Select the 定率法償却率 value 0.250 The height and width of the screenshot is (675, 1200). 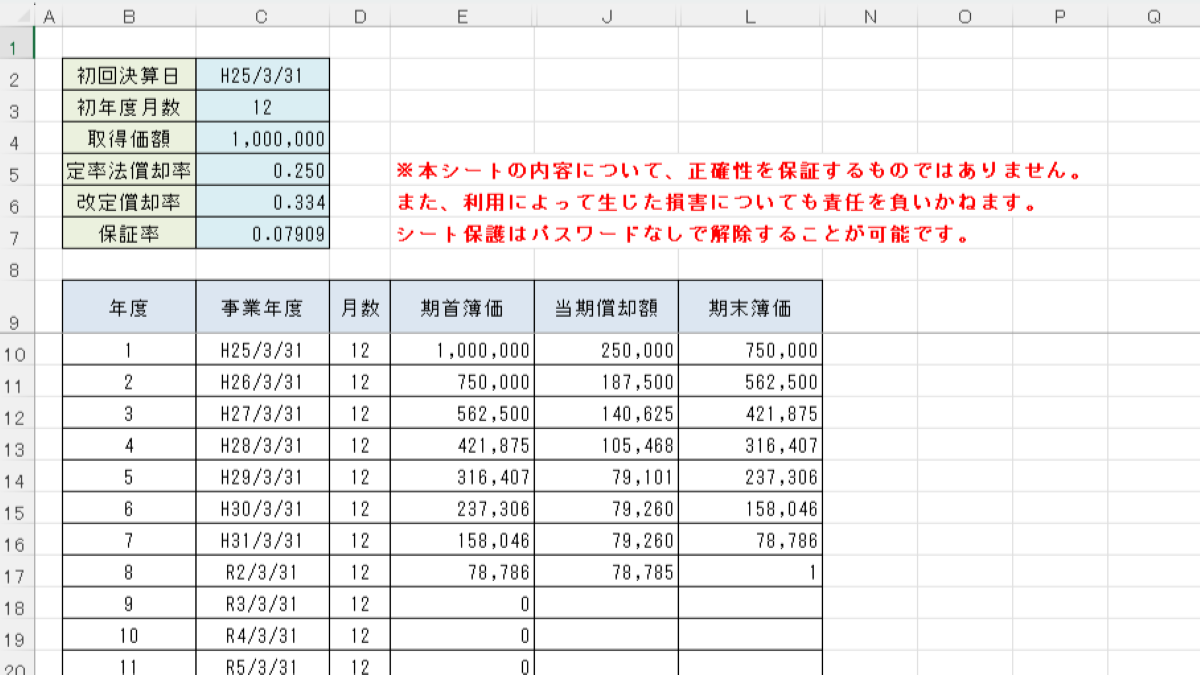(x=262, y=170)
